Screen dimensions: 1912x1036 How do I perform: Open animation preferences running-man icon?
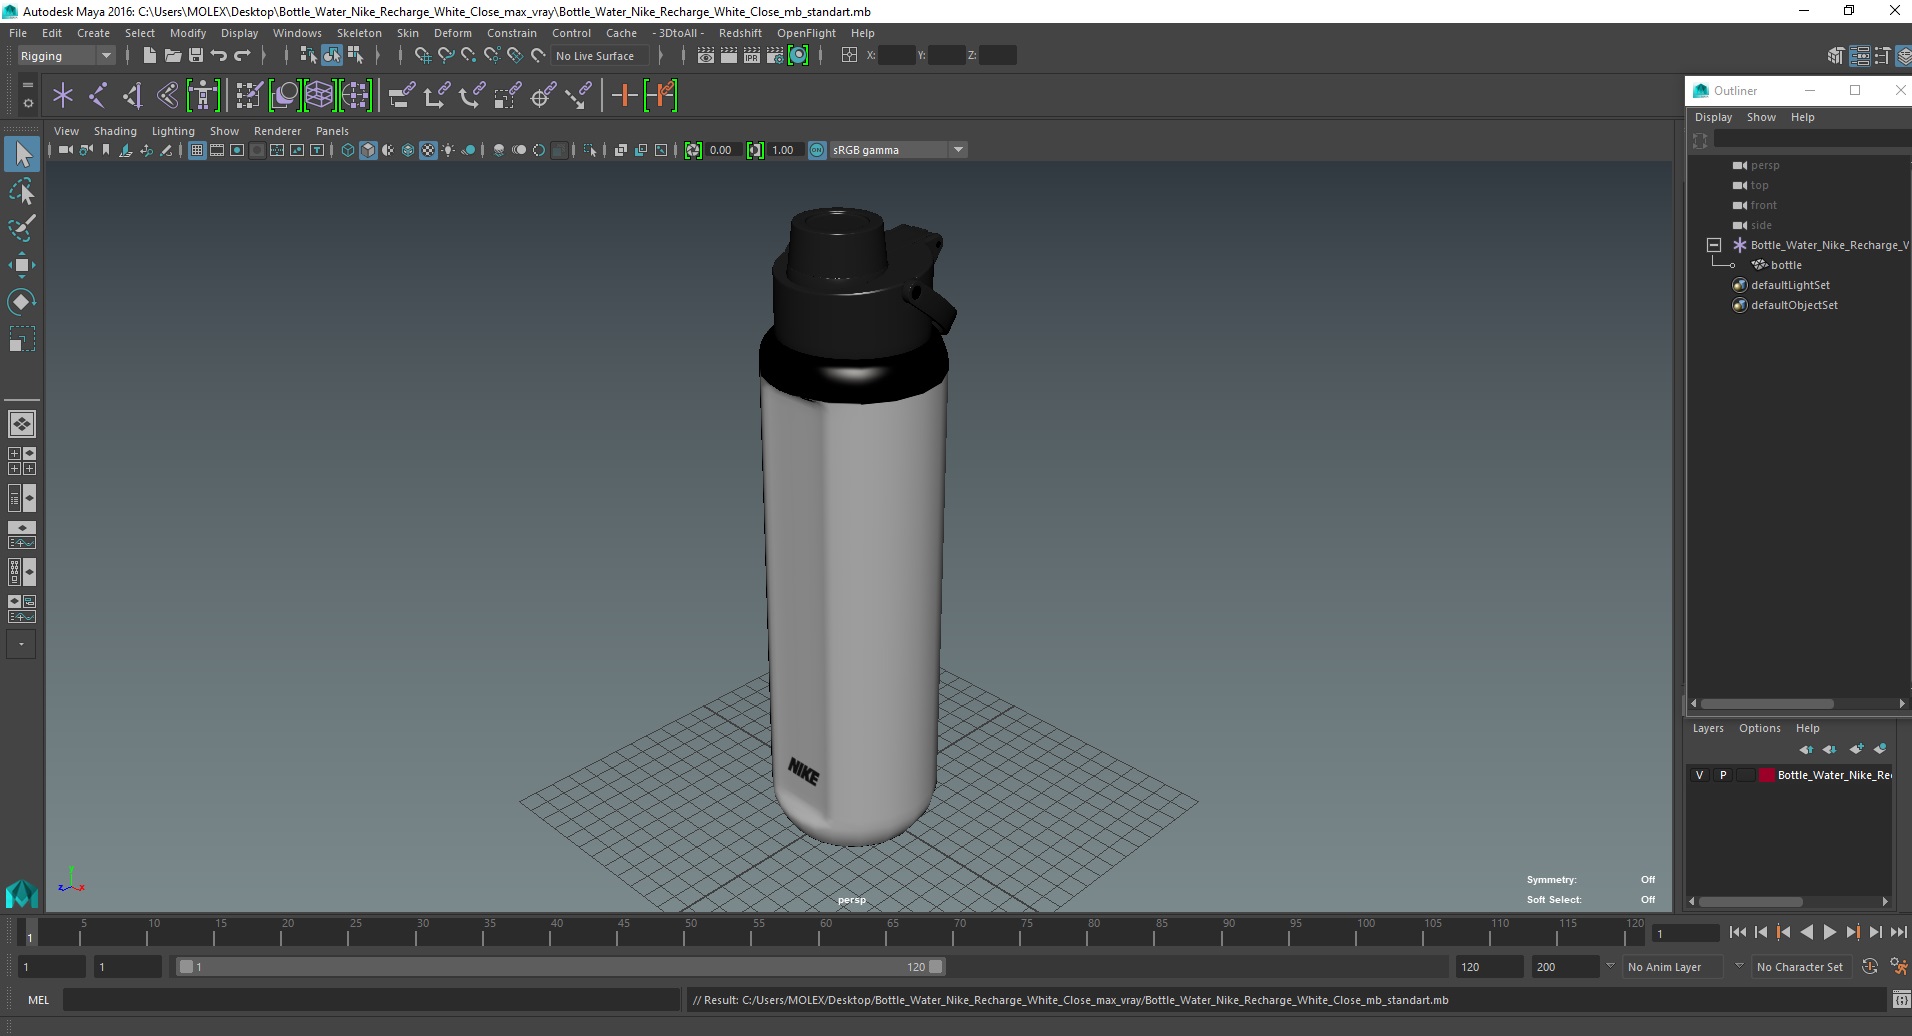tap(1898, 967)
